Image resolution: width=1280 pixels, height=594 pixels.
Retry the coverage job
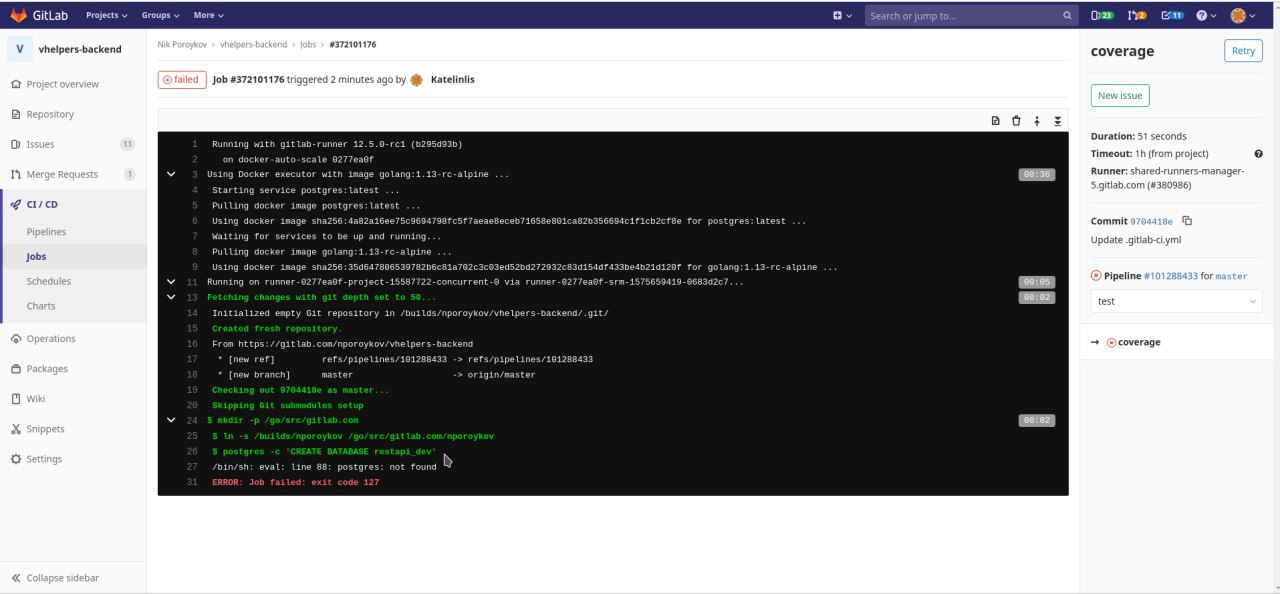(1243, 51)
